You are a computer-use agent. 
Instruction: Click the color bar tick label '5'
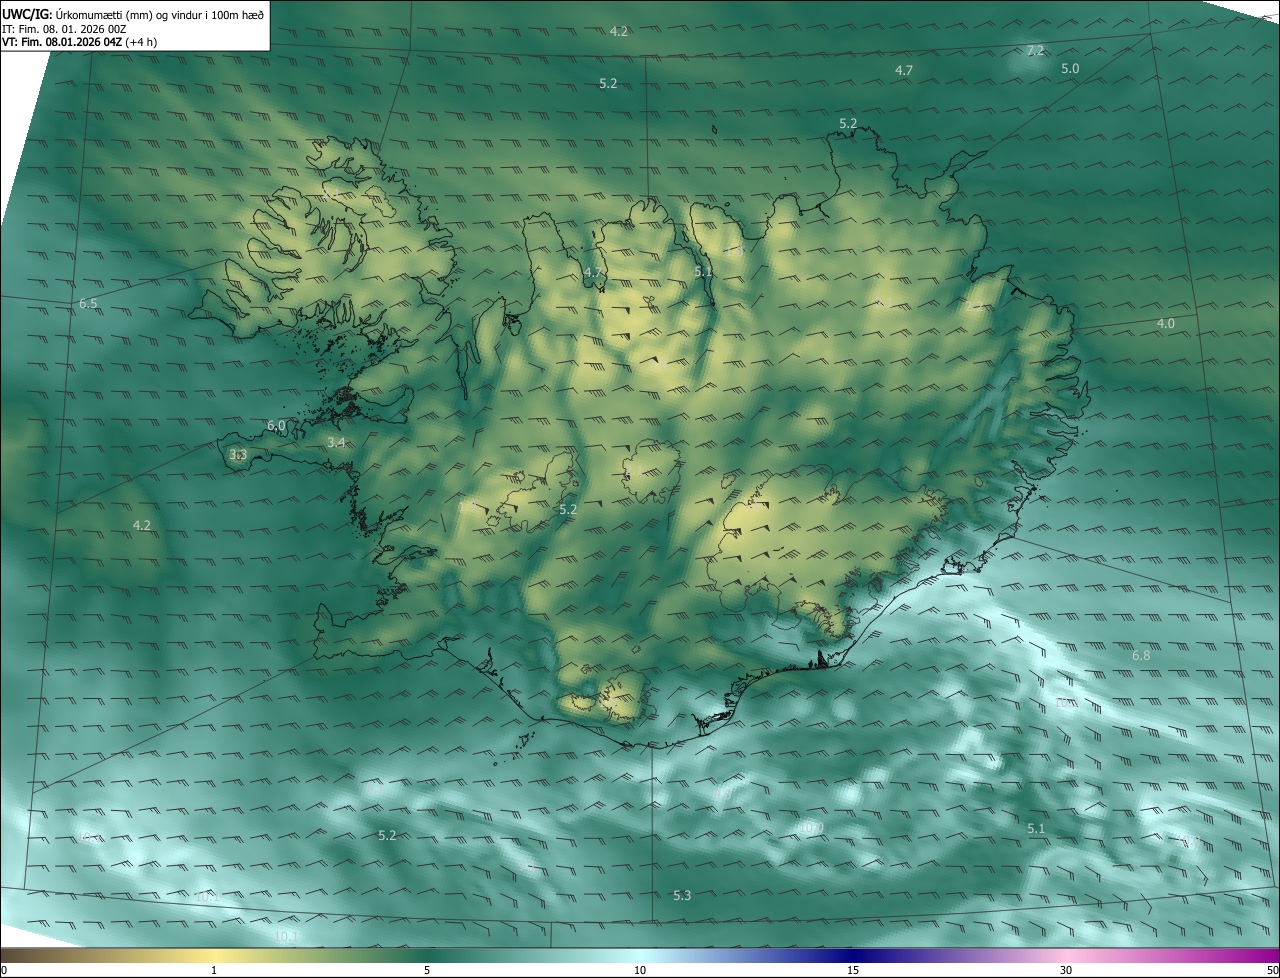click(x=427, y=970)
